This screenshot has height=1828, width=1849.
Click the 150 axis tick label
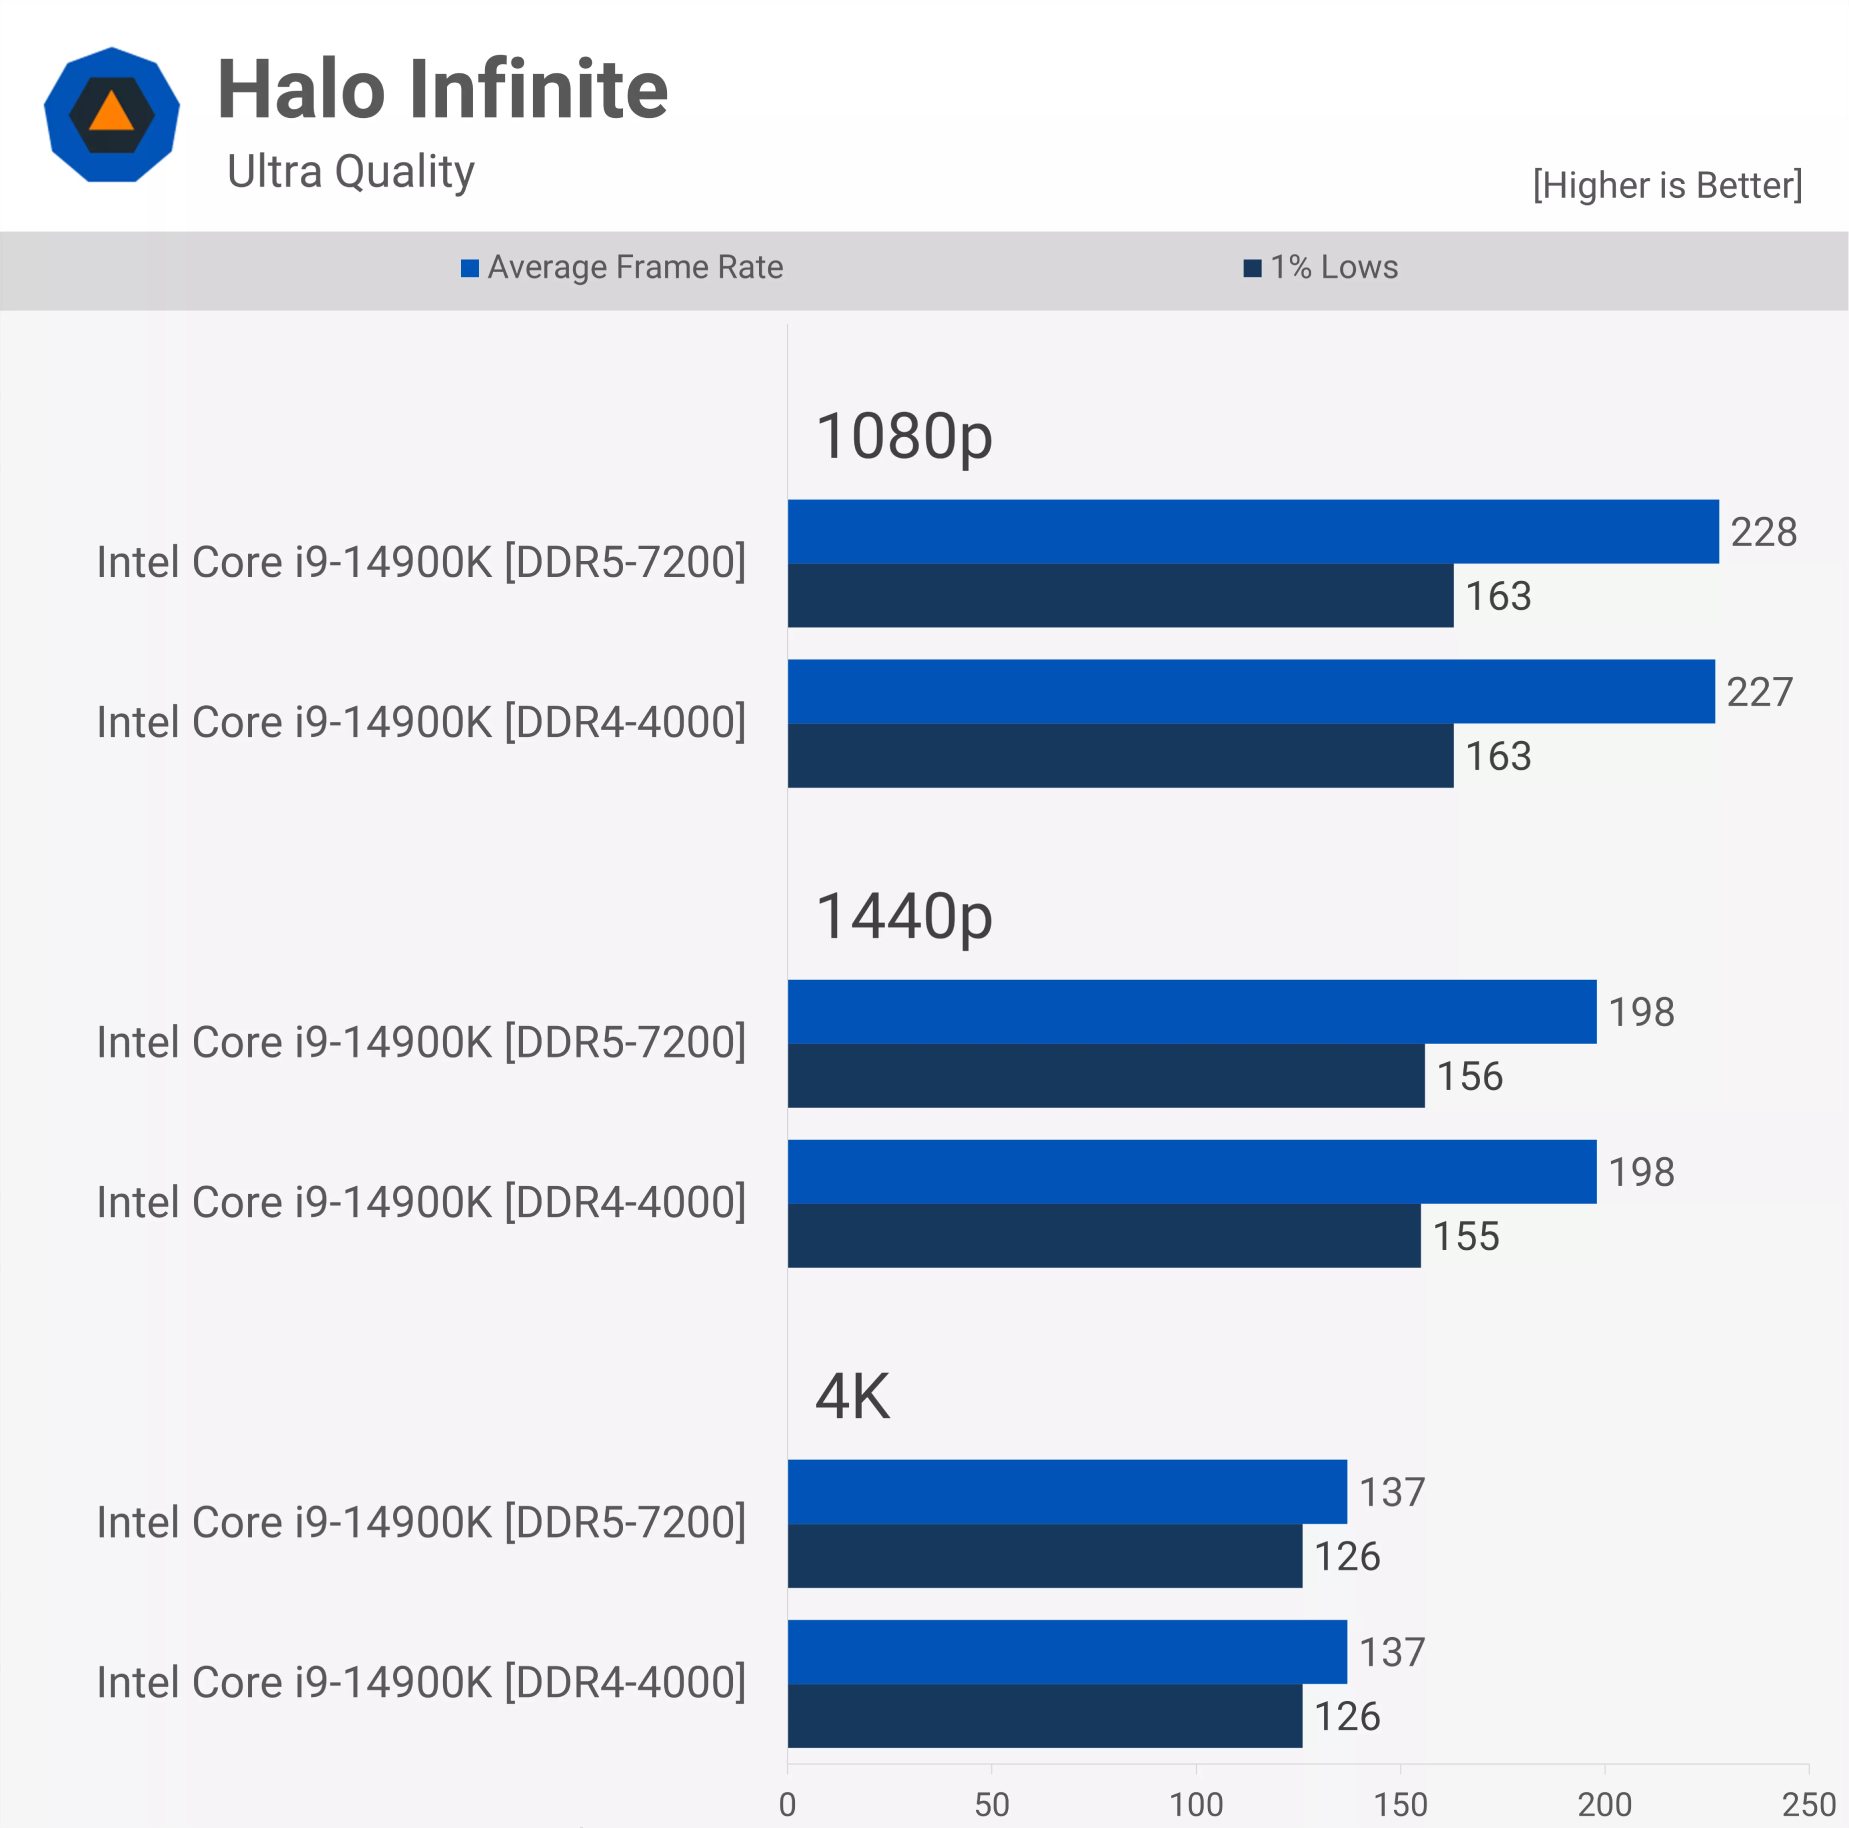pos(1400,1805)
